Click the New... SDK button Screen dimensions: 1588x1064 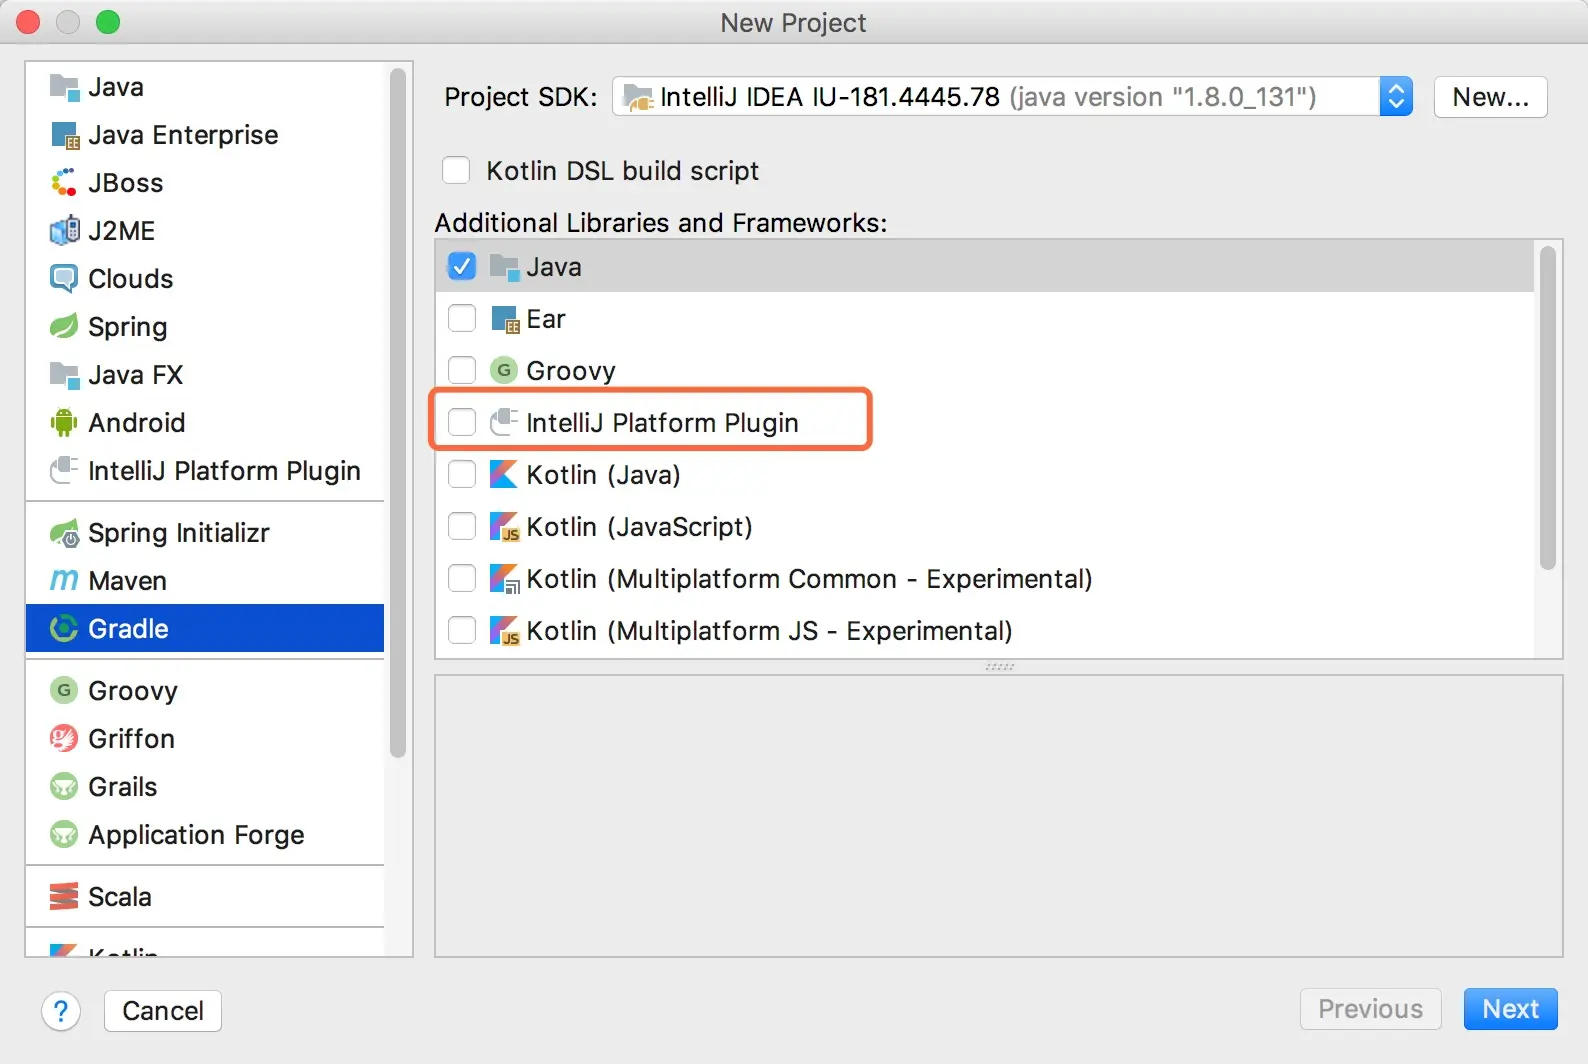point(1490,97)
